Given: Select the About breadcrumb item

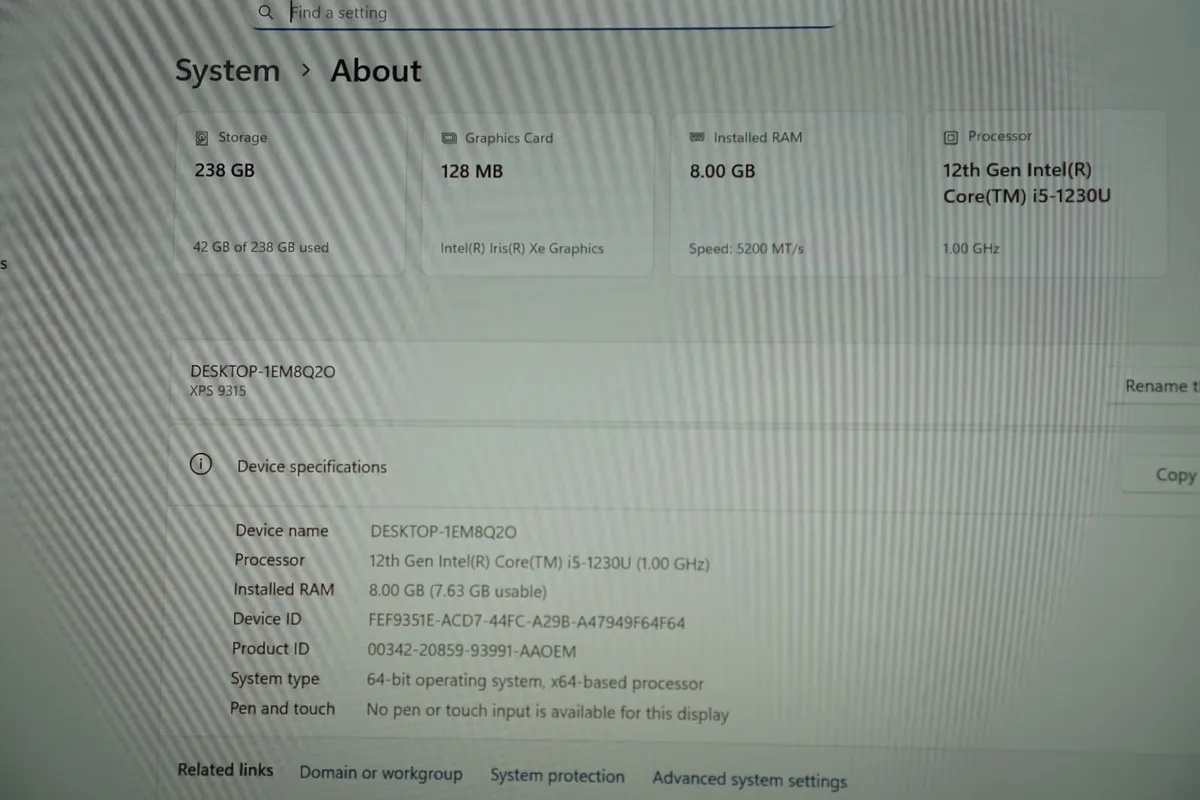Looking at the screenshot, I should 375,71.
